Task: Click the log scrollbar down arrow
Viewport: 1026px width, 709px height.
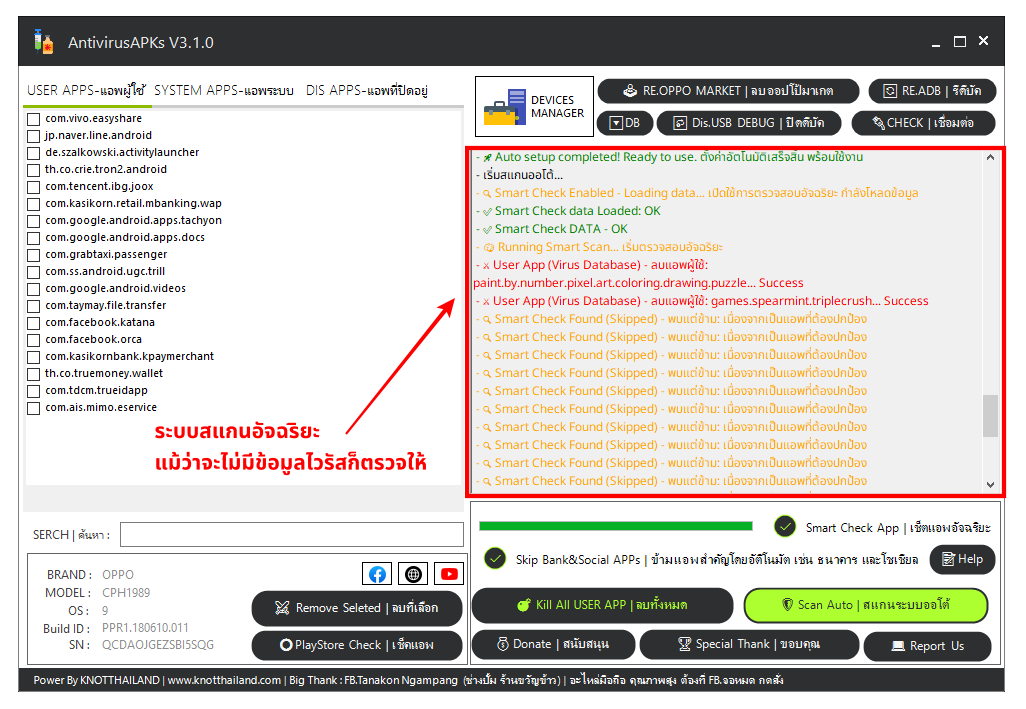Action: (x=990, y=485)
